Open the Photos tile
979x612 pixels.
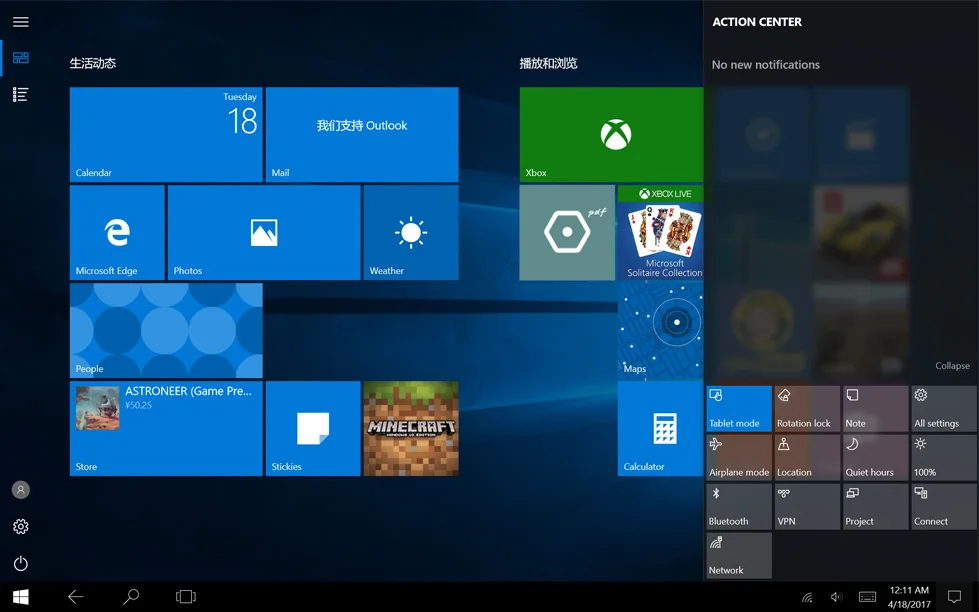264,232
